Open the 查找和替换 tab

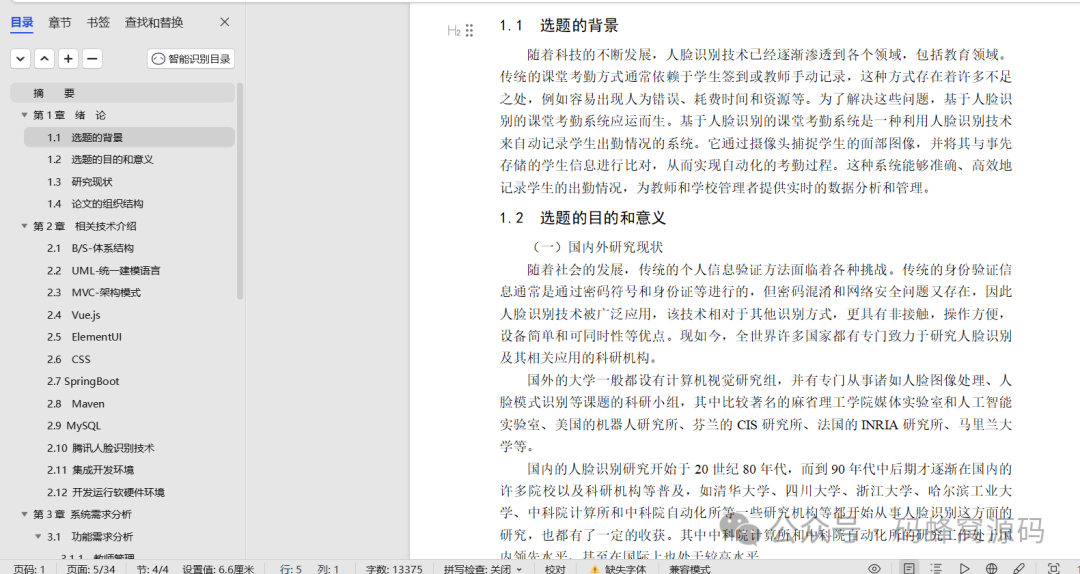coord(154,23)
